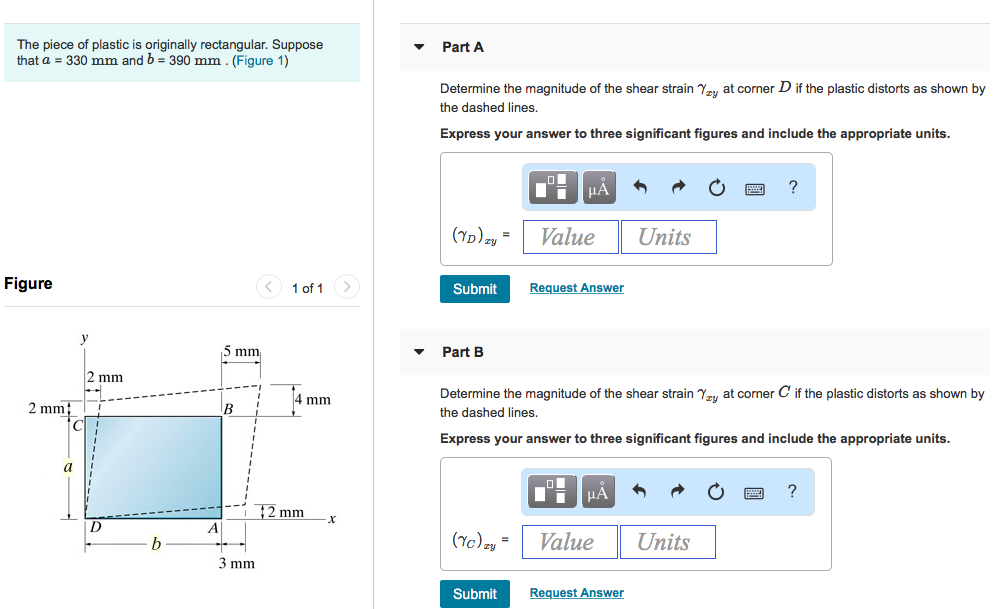Show keyboard shortcuts for Part A
Viewport: 1002px width, 609px height.
point(755,189)
